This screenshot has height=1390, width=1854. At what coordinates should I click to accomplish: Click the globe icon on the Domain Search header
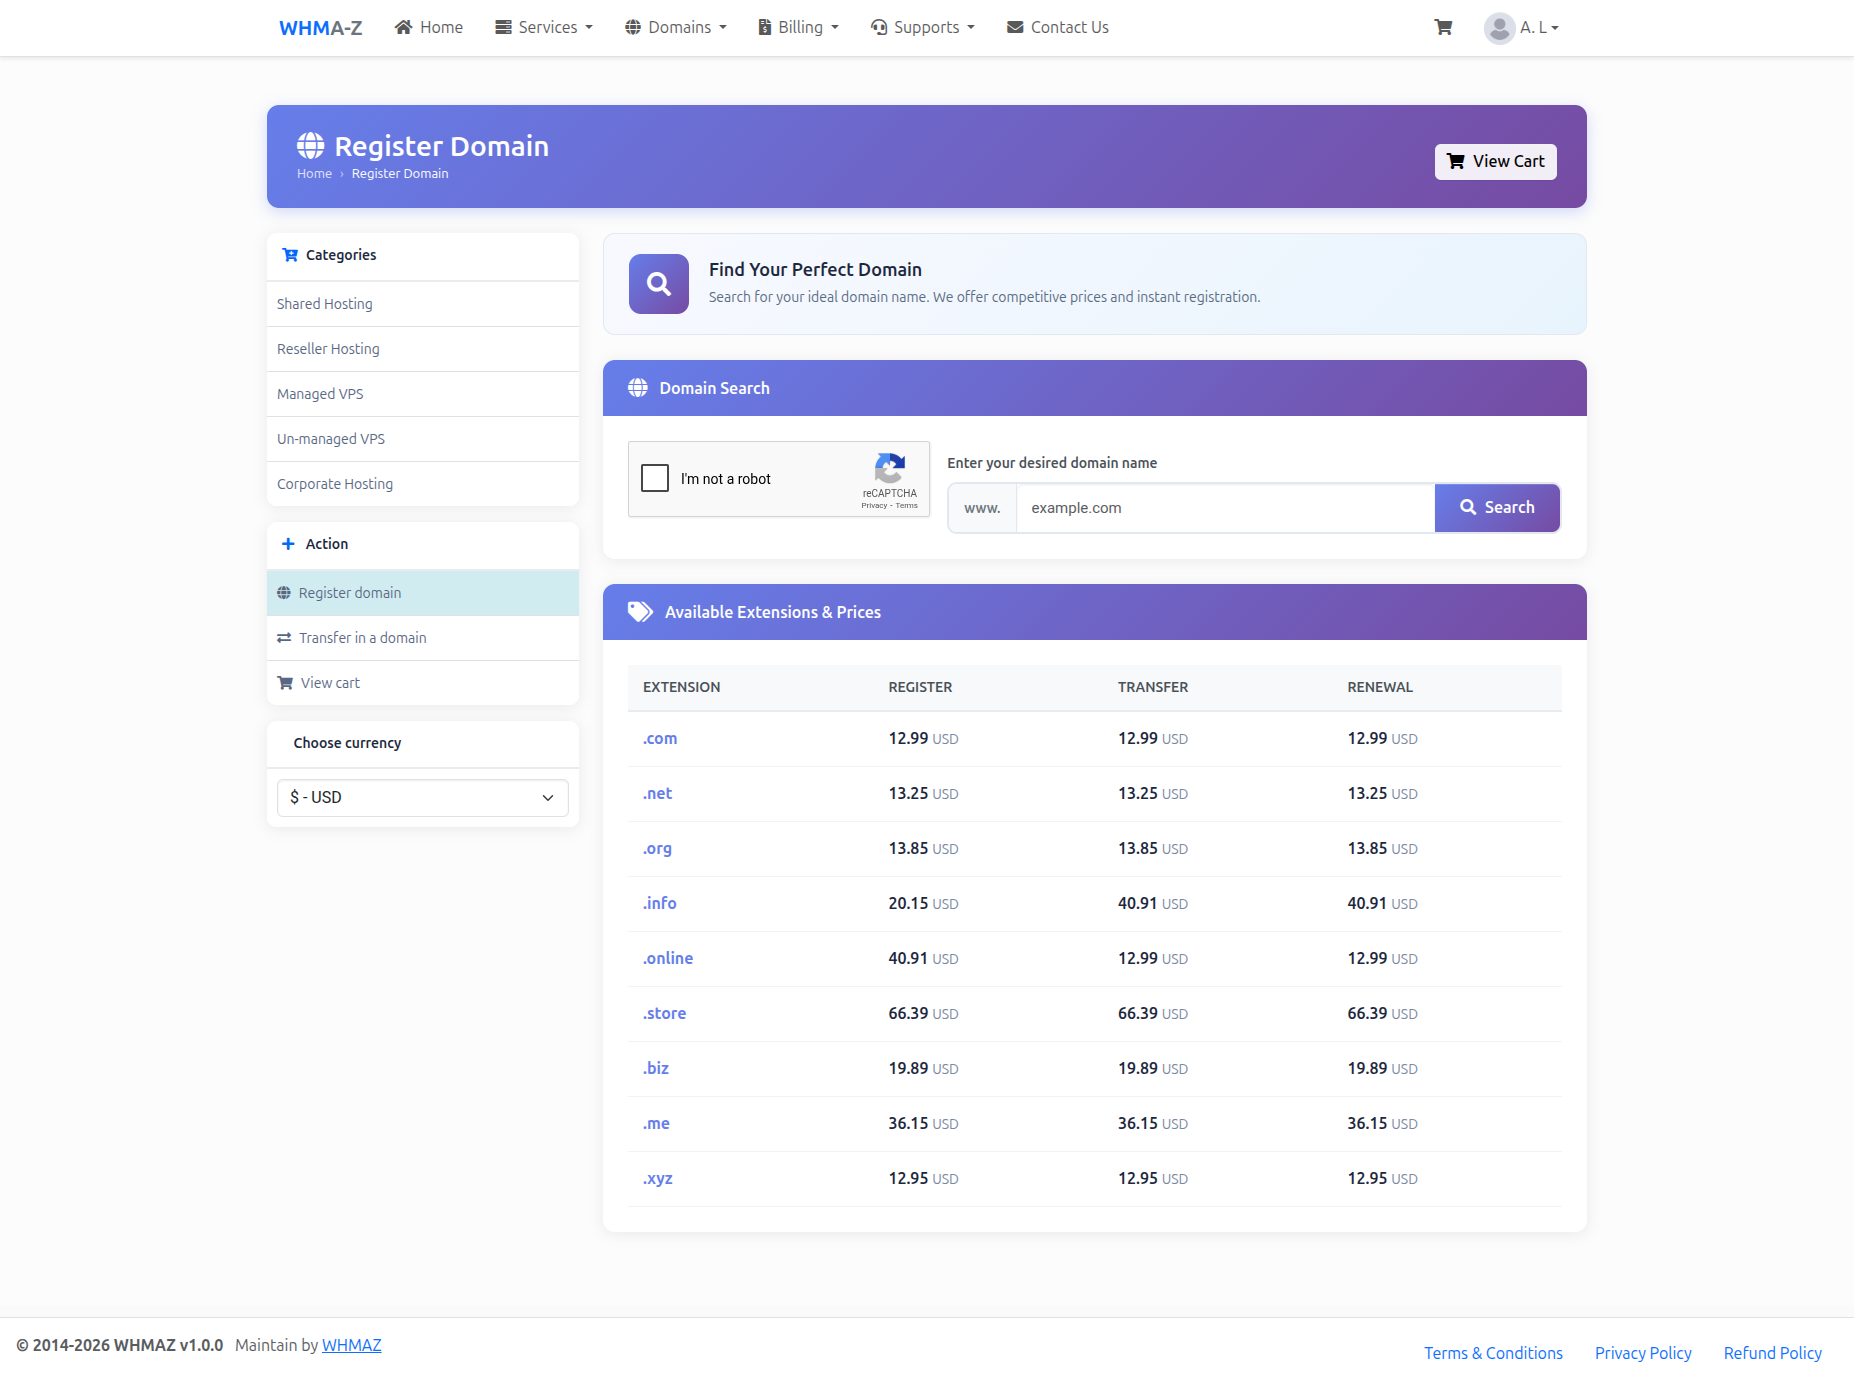click(x=637, y=388)
